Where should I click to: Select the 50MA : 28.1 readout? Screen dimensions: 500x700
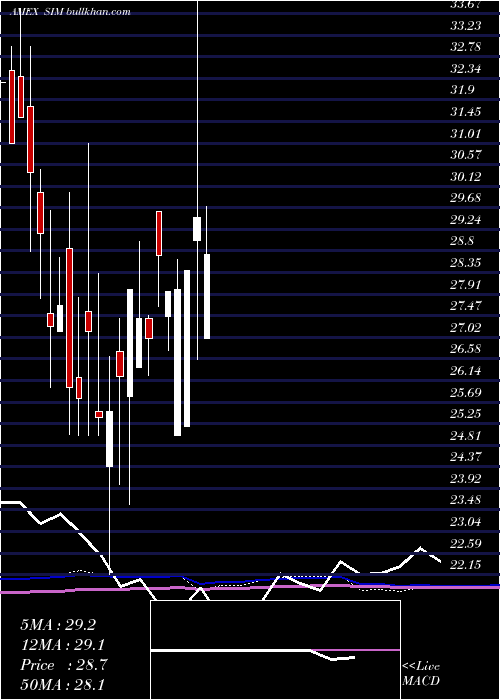click(63, 684)
